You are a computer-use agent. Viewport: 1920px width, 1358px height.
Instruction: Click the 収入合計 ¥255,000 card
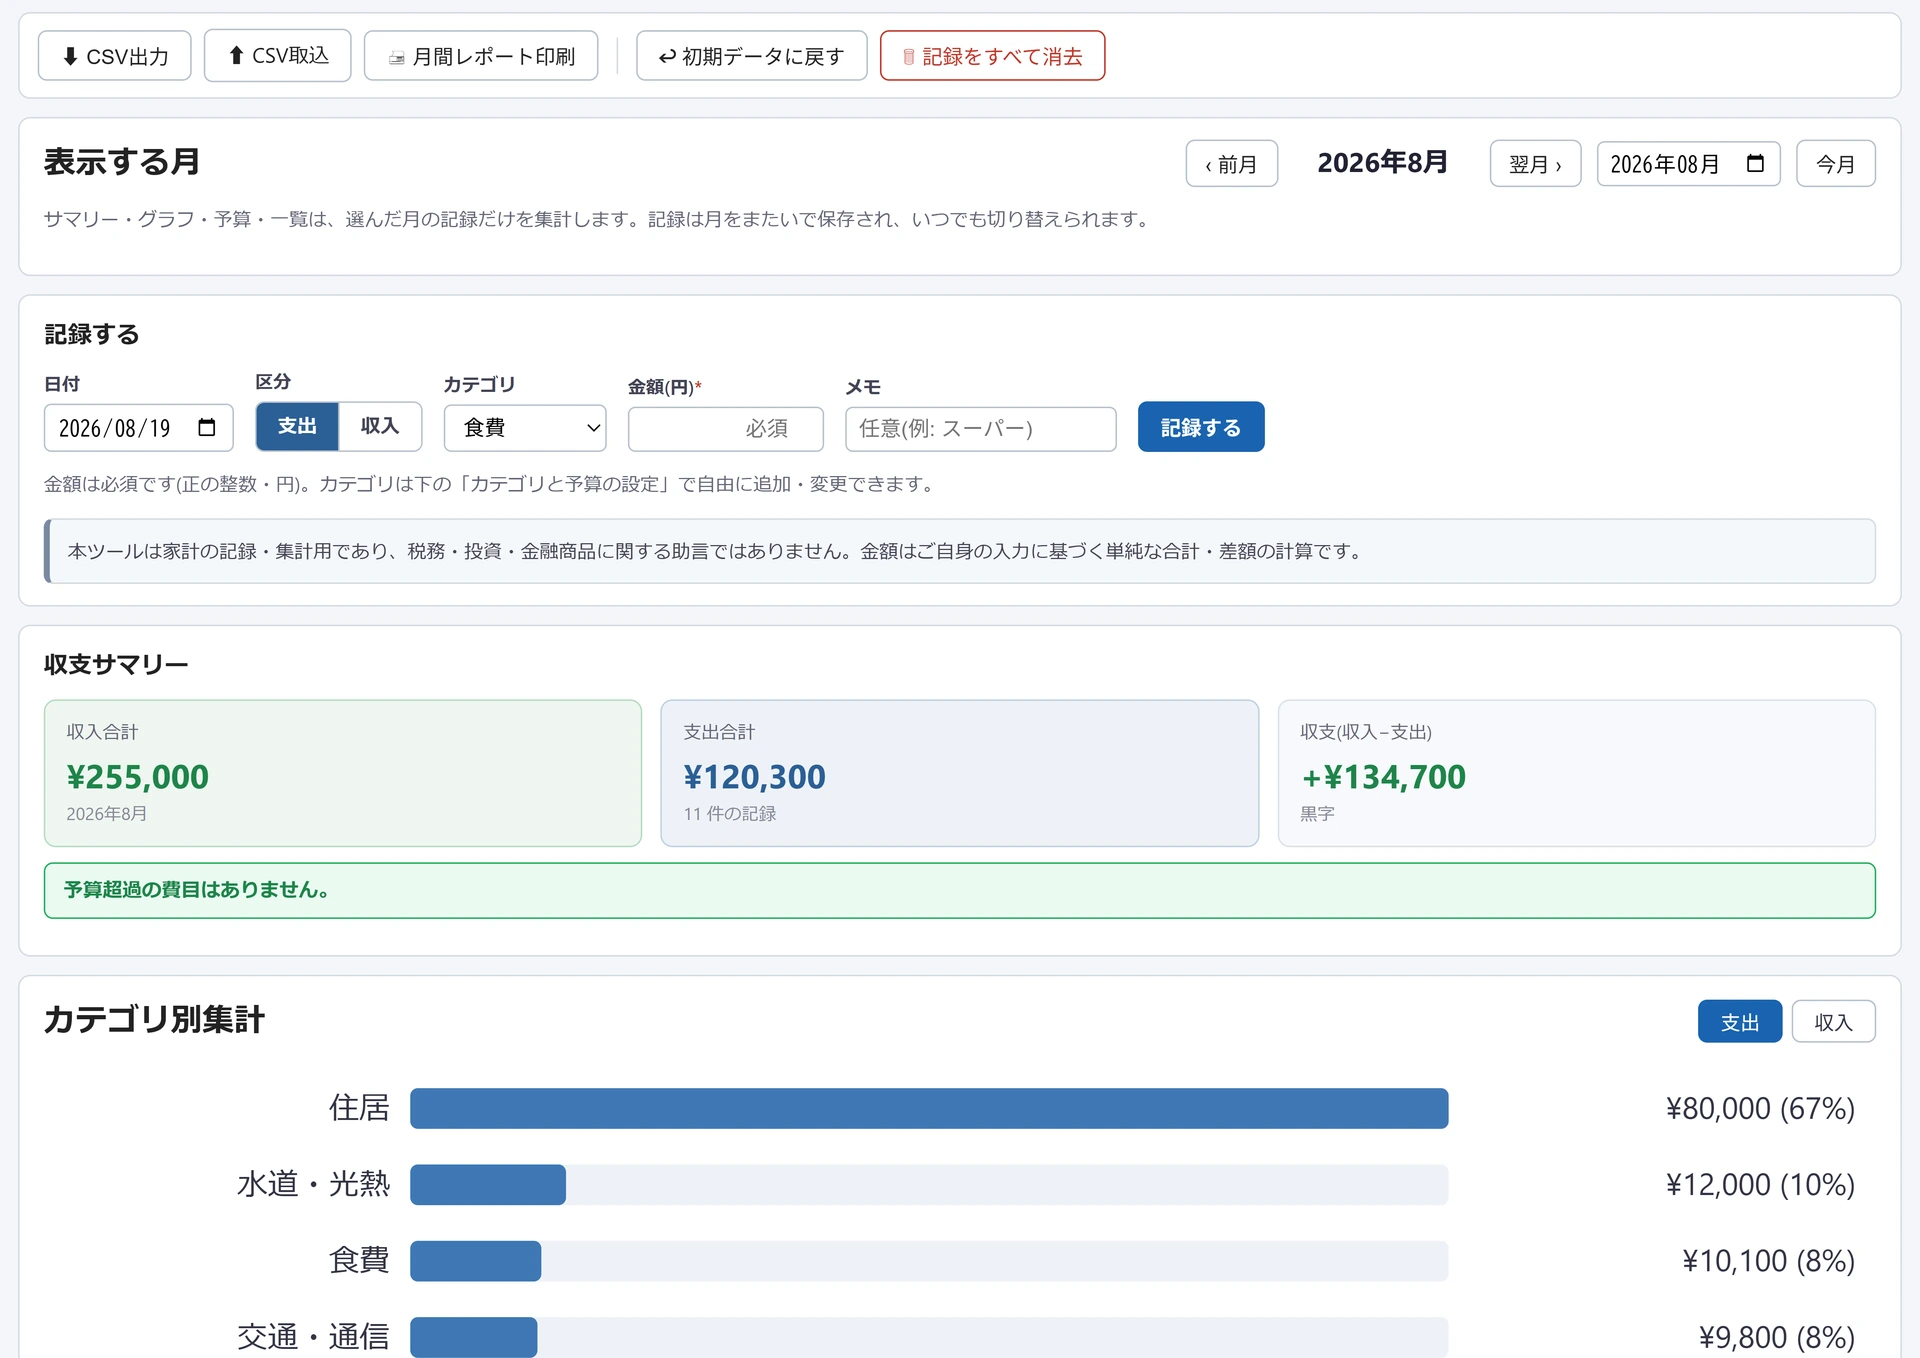(343, 773)
